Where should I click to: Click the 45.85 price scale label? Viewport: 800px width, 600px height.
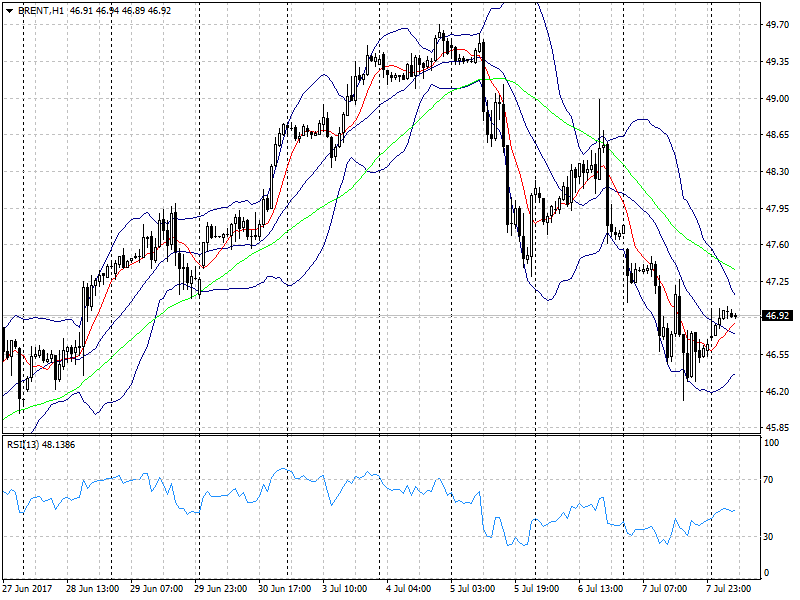pyautogui.click(x=777, y=427)
